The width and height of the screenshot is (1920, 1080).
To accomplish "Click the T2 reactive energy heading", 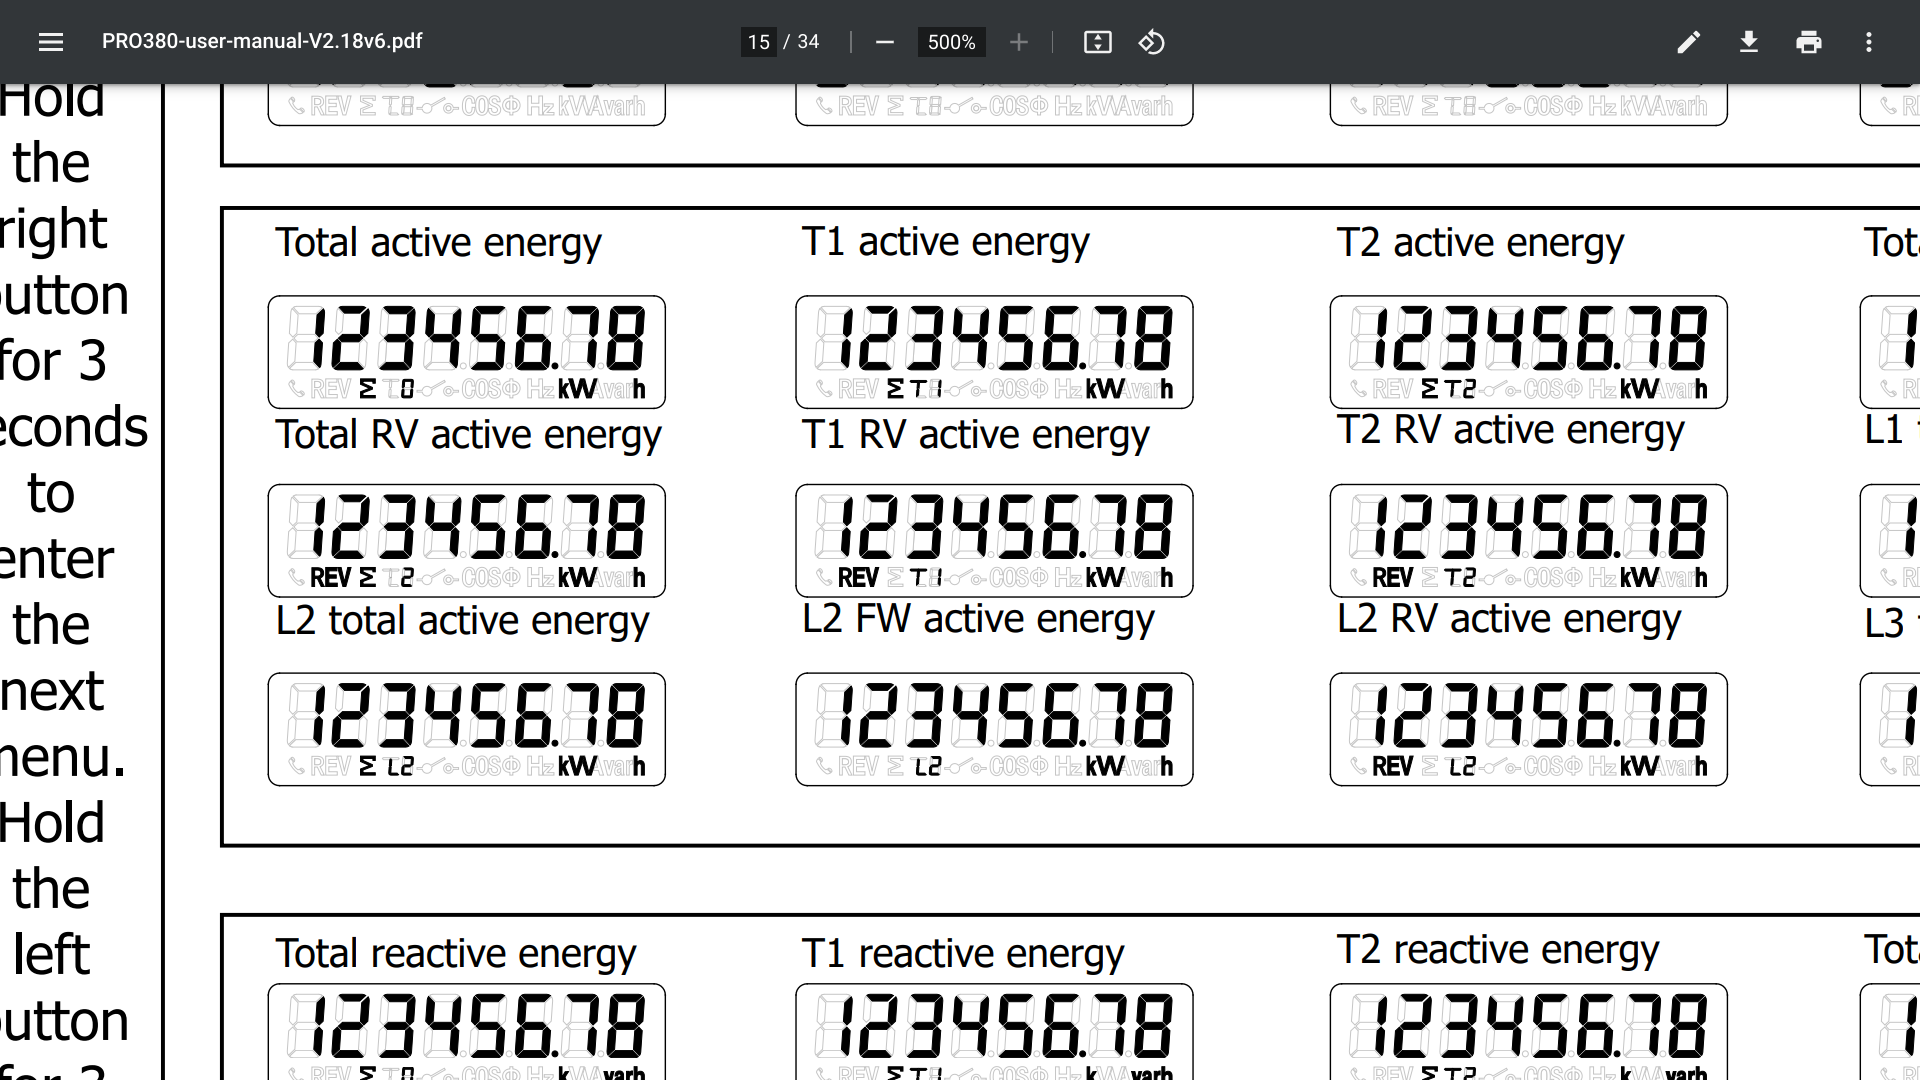I will click(1497, 950).
